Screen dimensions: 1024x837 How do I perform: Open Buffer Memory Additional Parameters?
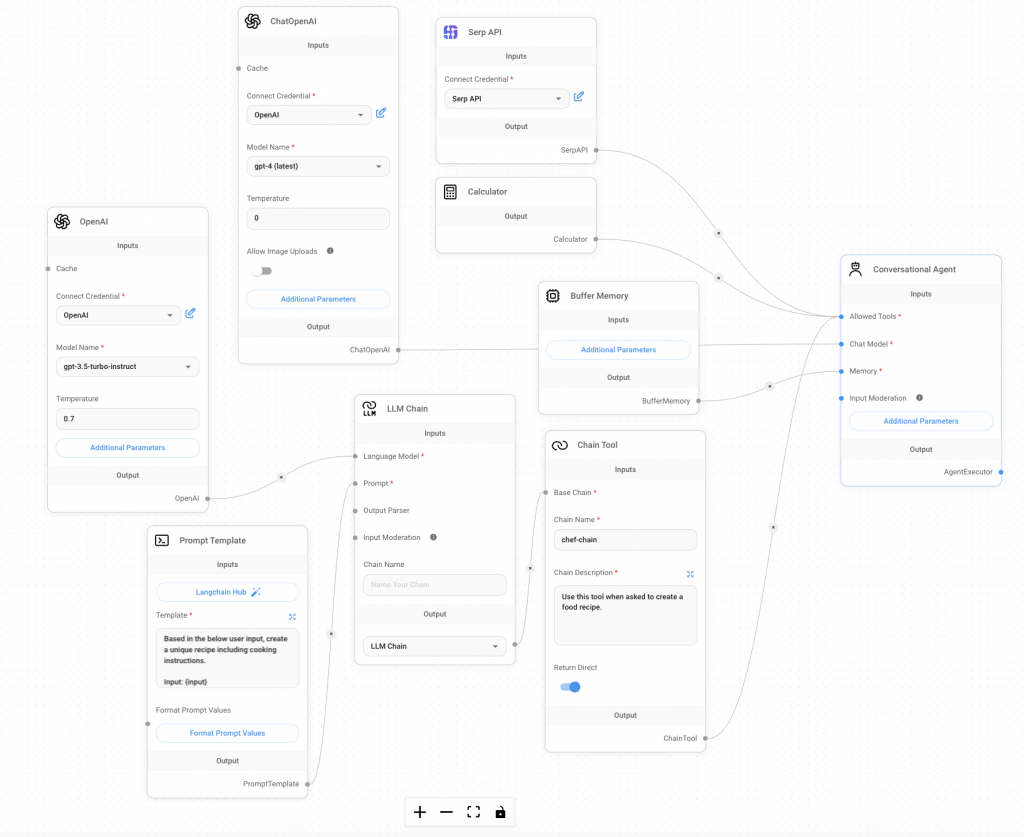[x=618, y=350]
